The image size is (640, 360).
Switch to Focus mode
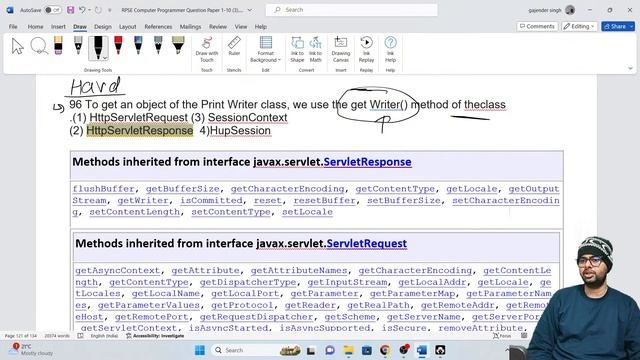point(502,336)
